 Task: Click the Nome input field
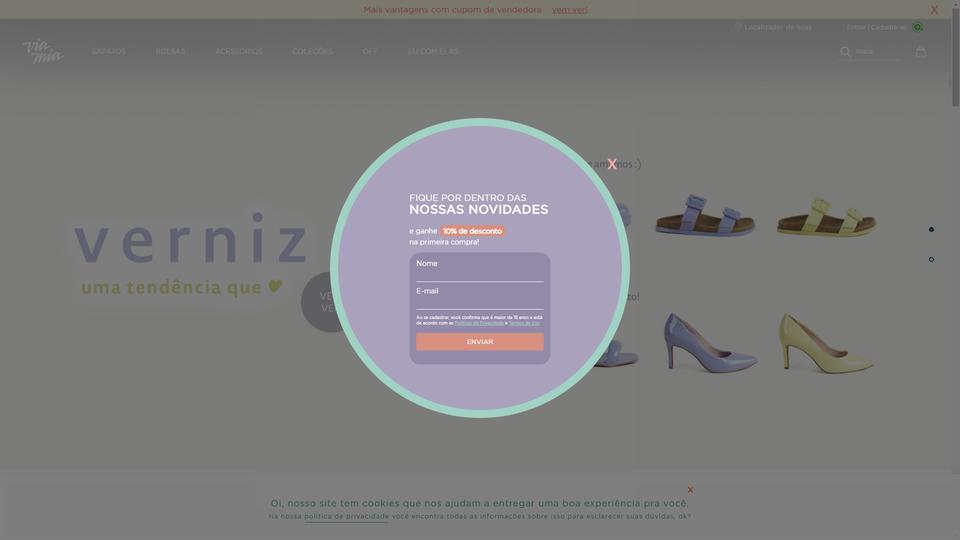coord(479,270)
